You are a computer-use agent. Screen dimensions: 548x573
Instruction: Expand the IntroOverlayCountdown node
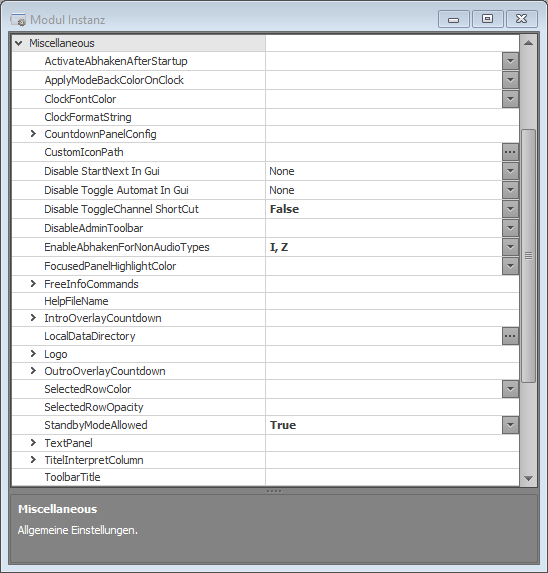[33, 318]
